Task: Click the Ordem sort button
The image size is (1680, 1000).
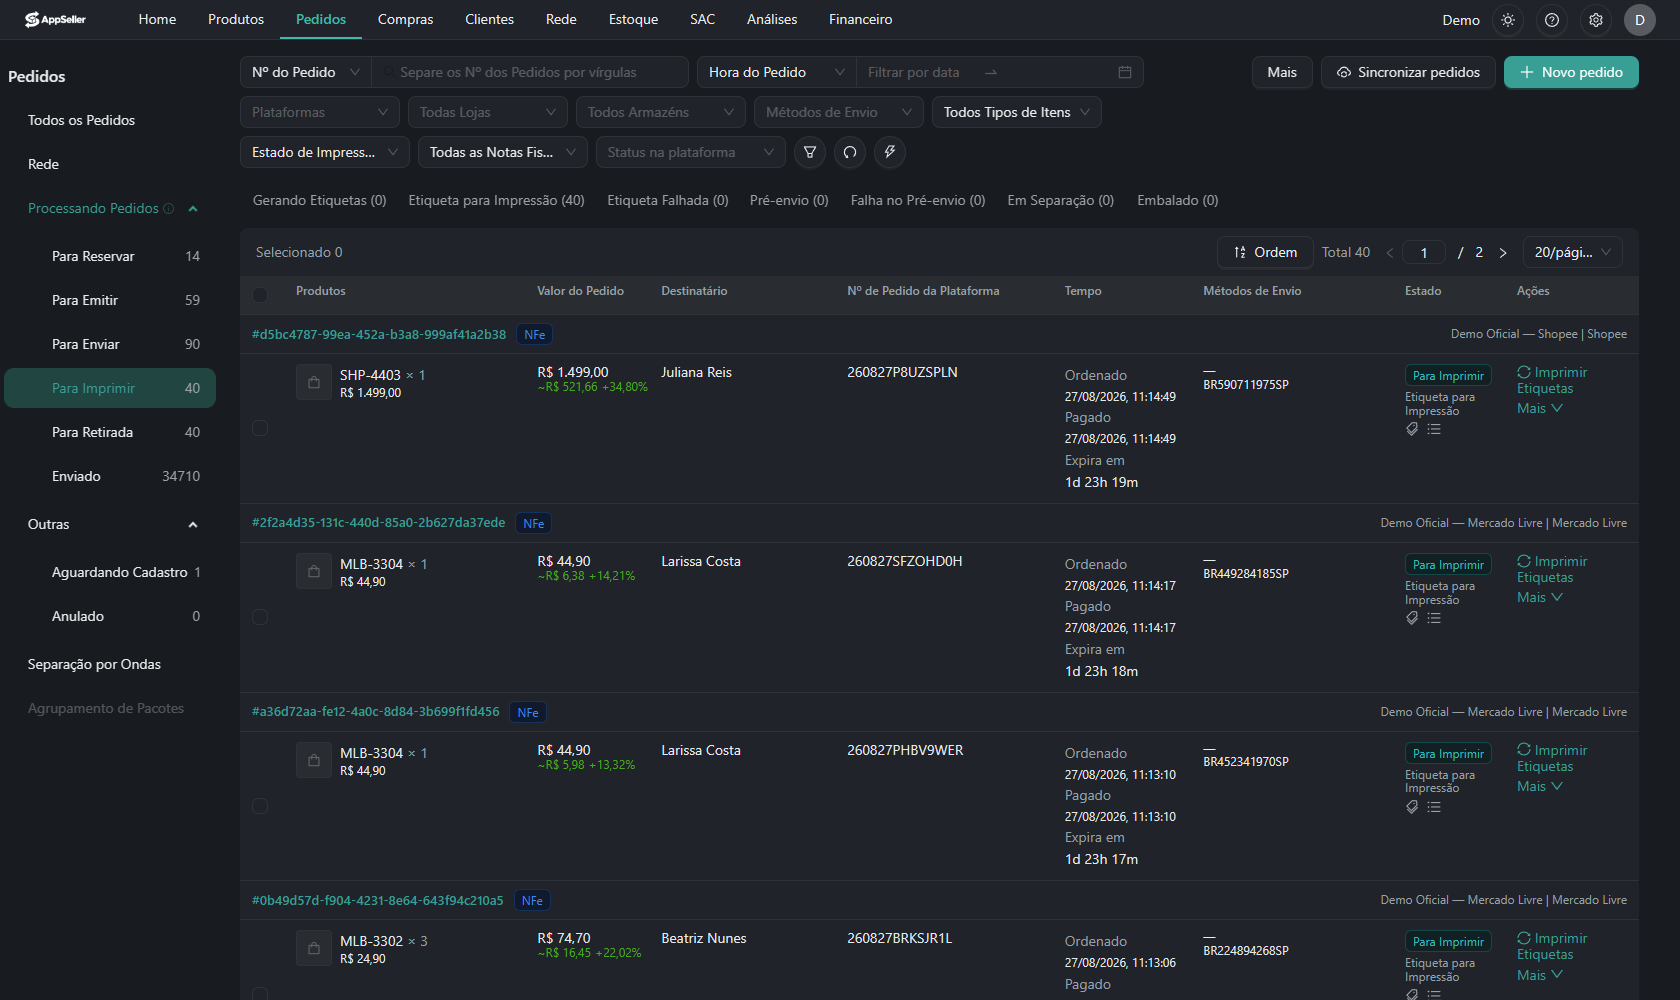Action: 1265,252
